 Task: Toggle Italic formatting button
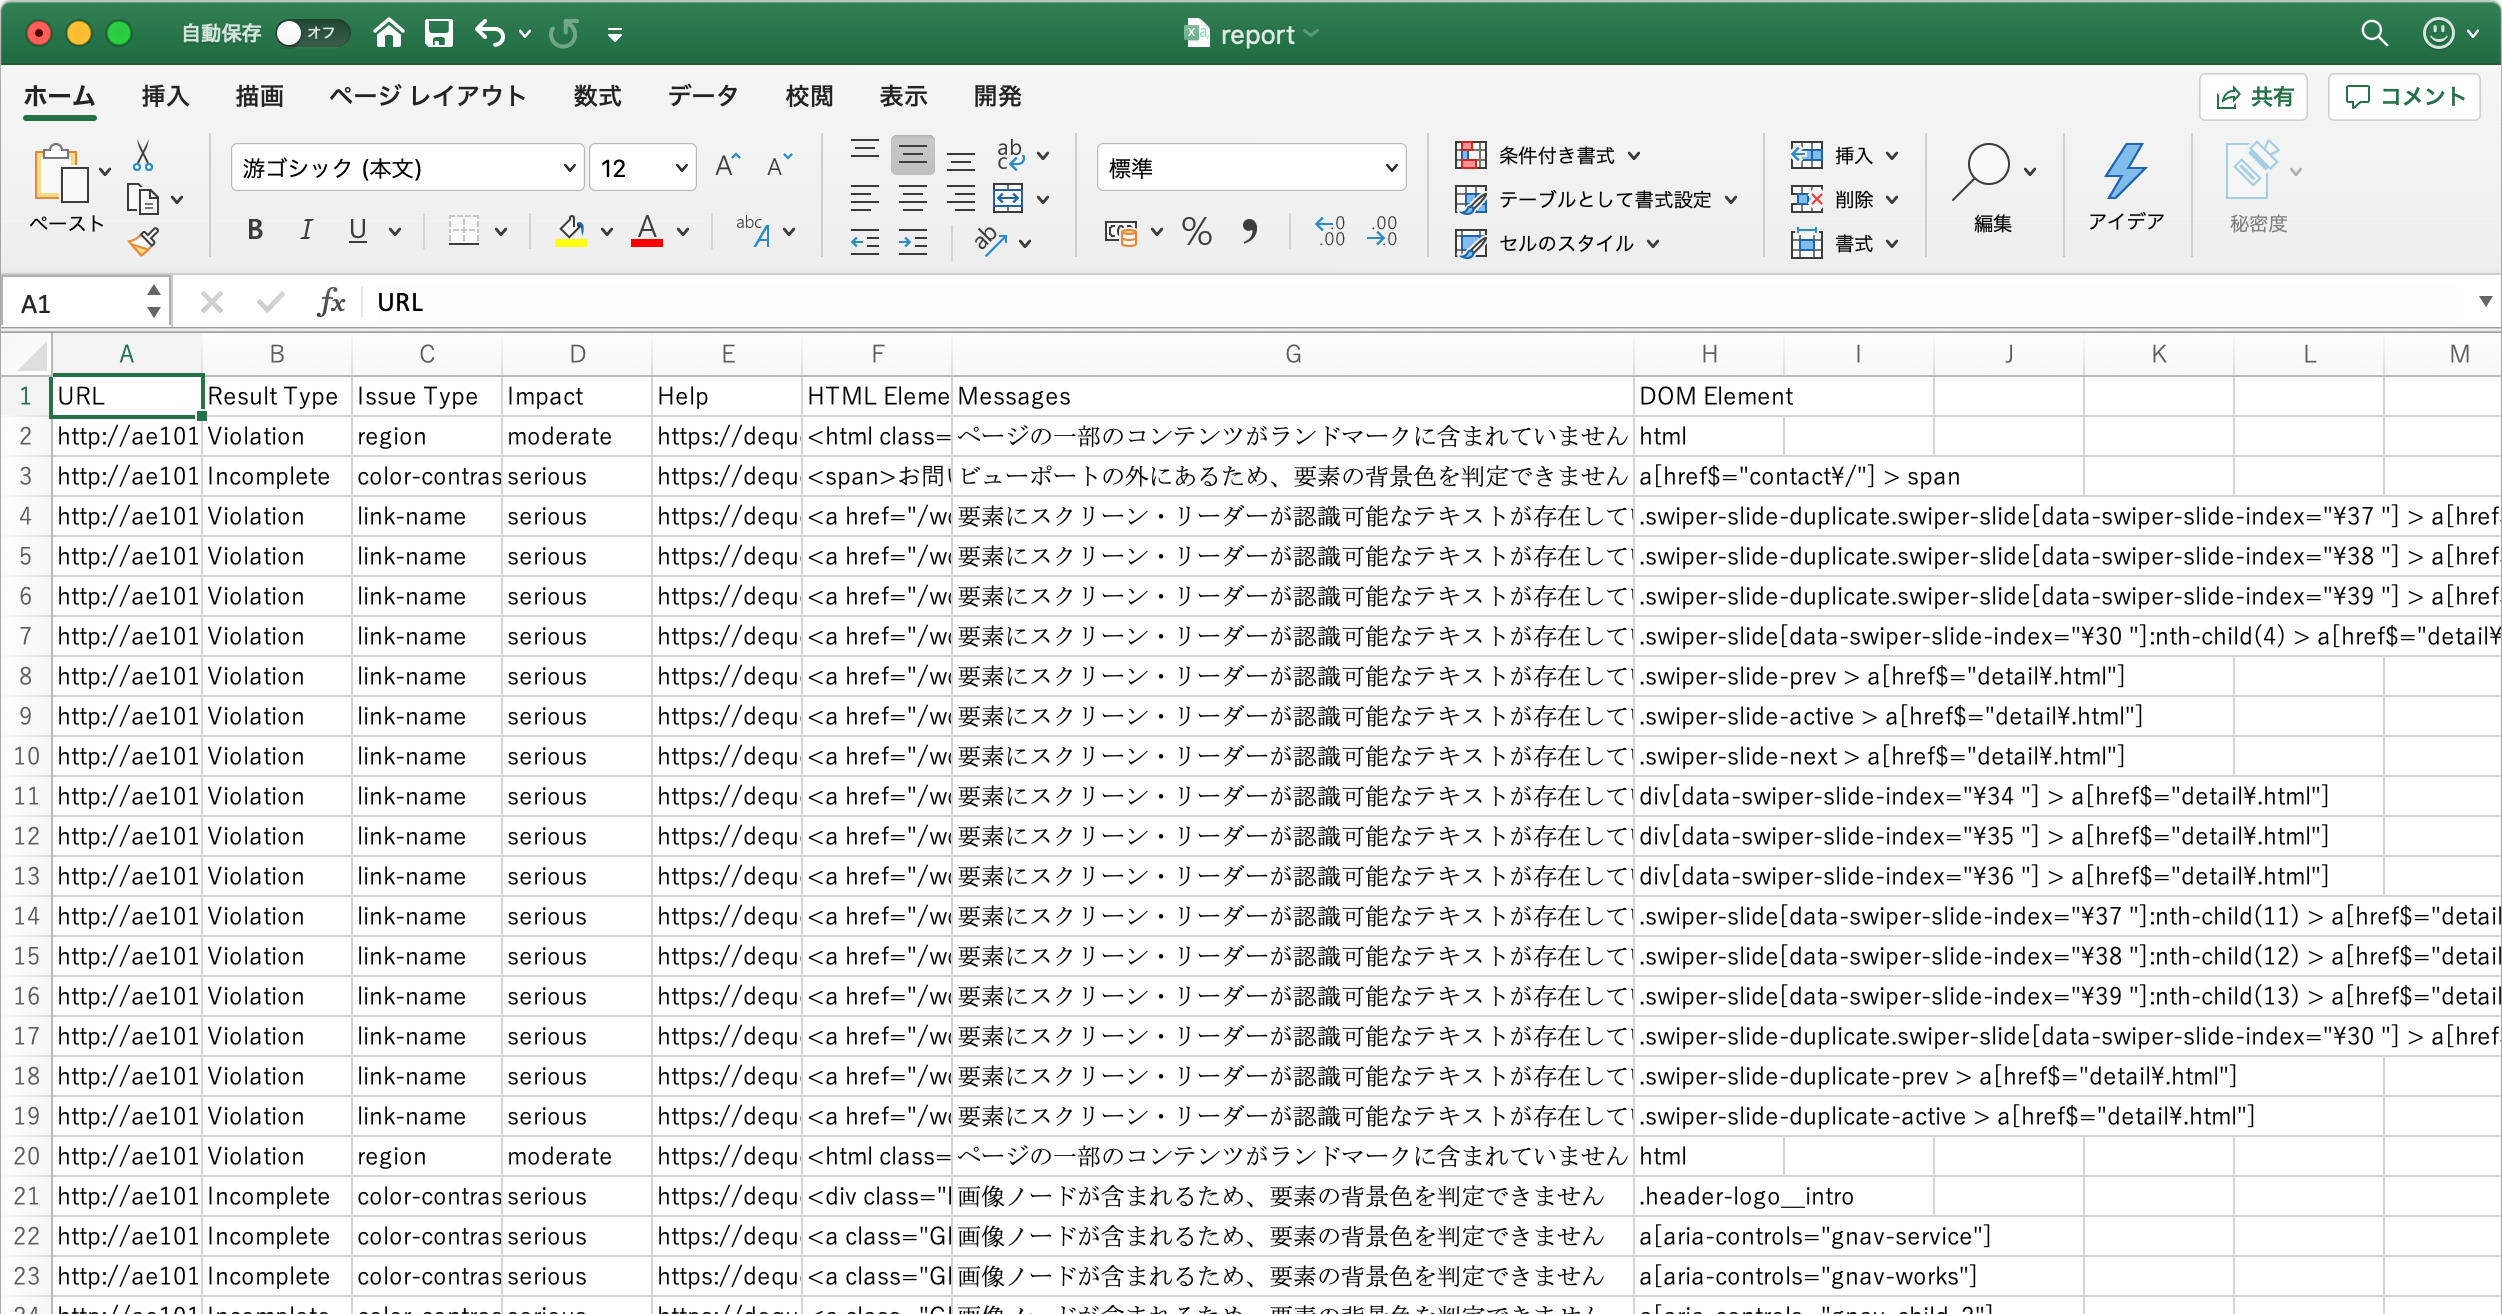pyautogui.click(x=306, y=230)
